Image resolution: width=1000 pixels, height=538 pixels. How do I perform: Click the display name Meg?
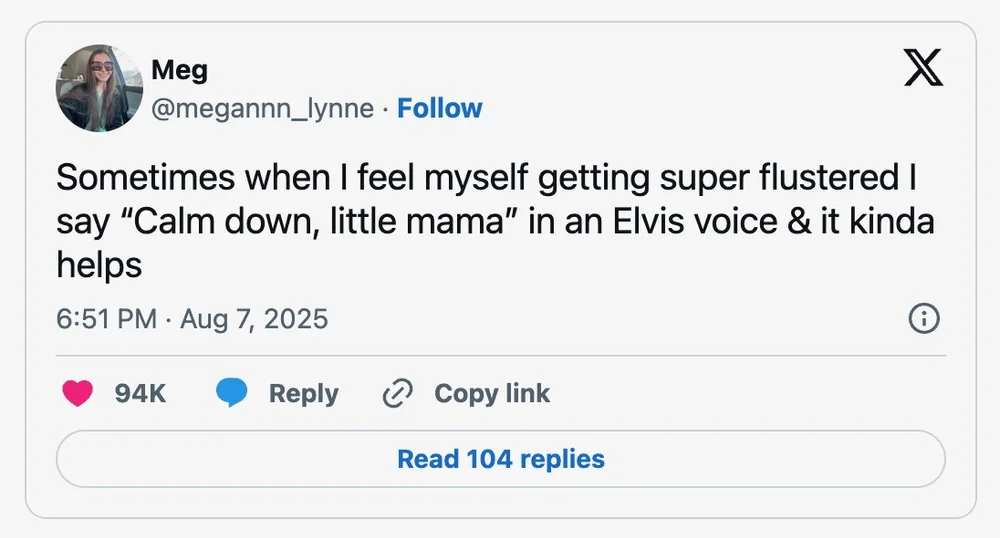click(179, 70)
